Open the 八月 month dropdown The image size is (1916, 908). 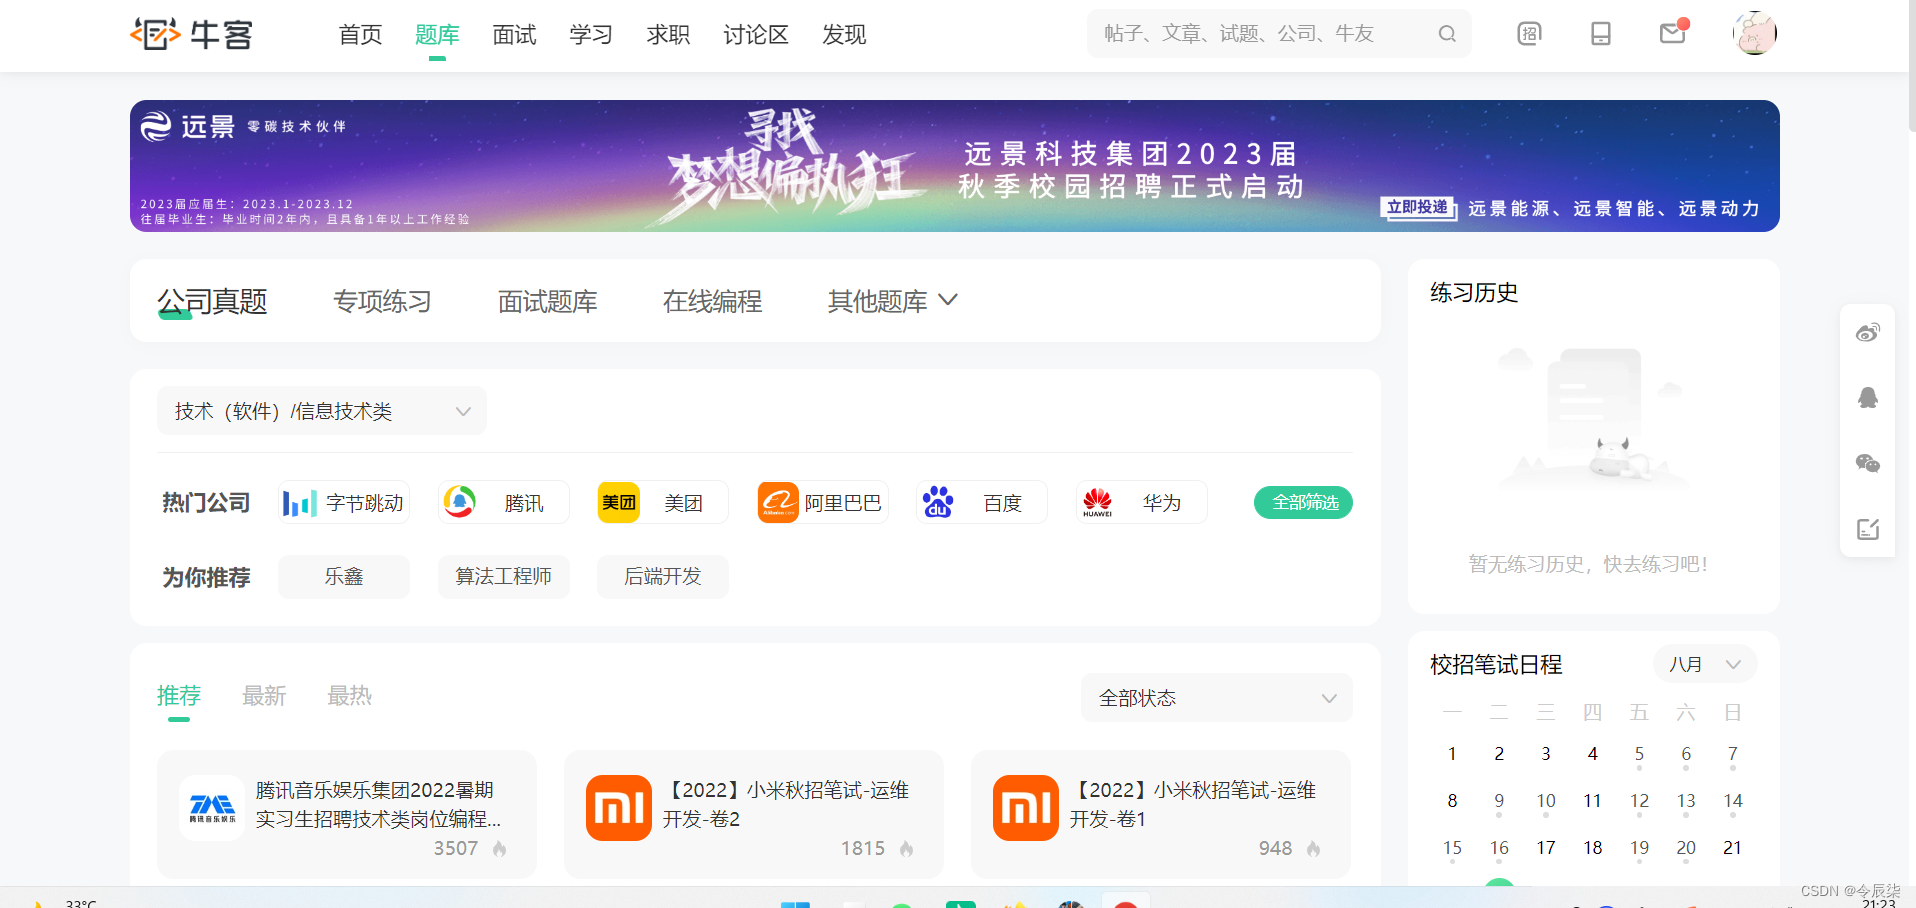(x=1705, y=665)
